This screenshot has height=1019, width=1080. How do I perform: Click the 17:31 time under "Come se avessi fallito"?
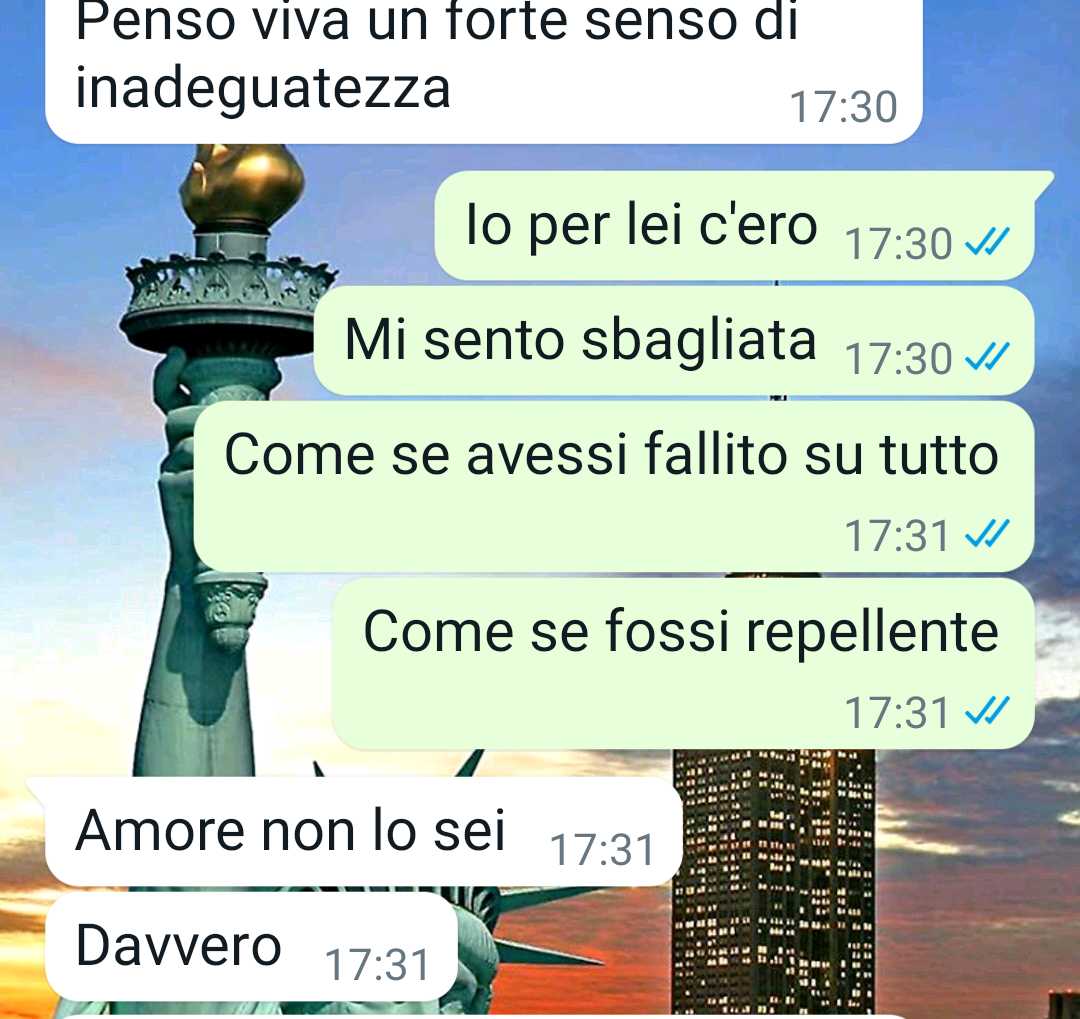coord(897,536)
